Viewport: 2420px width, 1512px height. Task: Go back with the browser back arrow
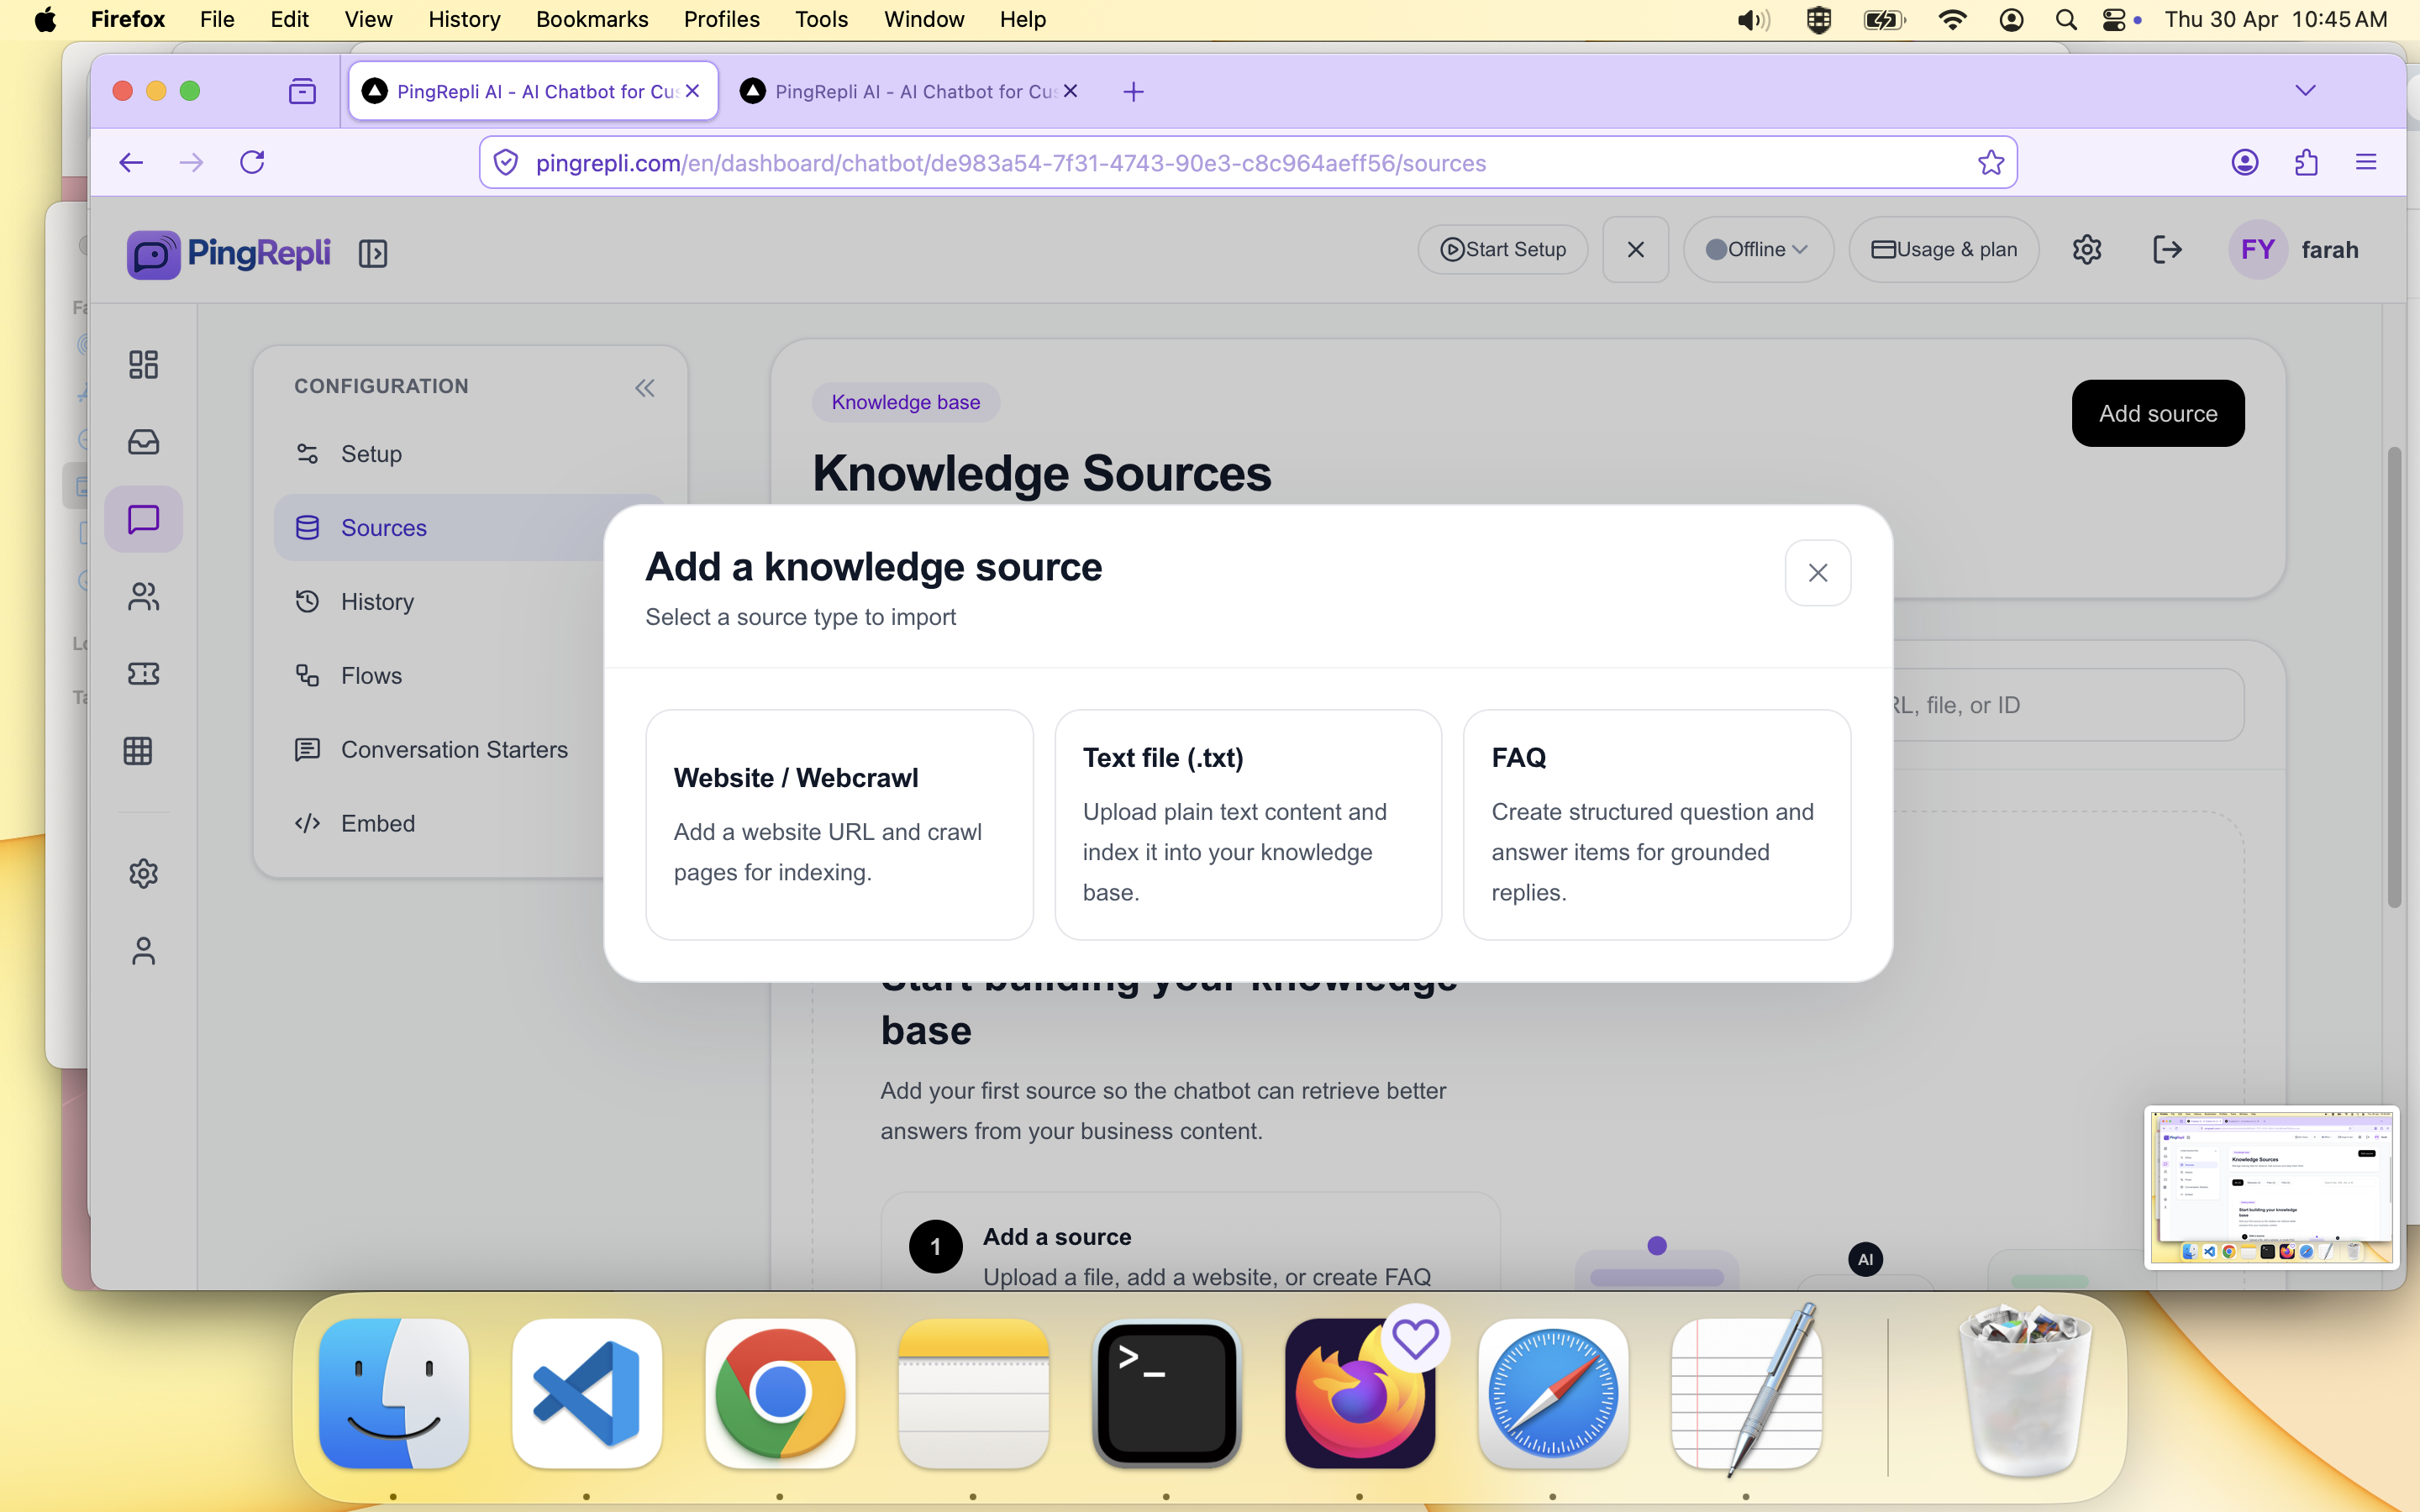(131, 162)
